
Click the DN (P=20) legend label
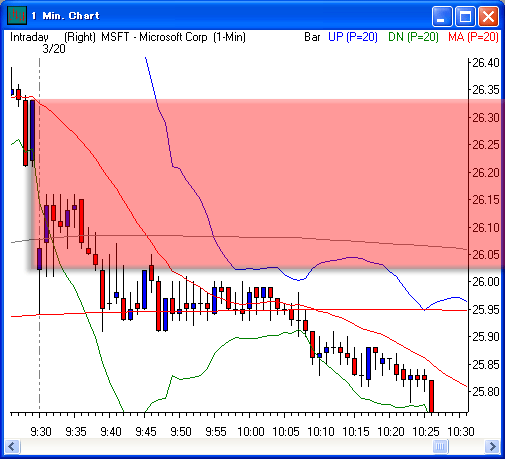413,37
